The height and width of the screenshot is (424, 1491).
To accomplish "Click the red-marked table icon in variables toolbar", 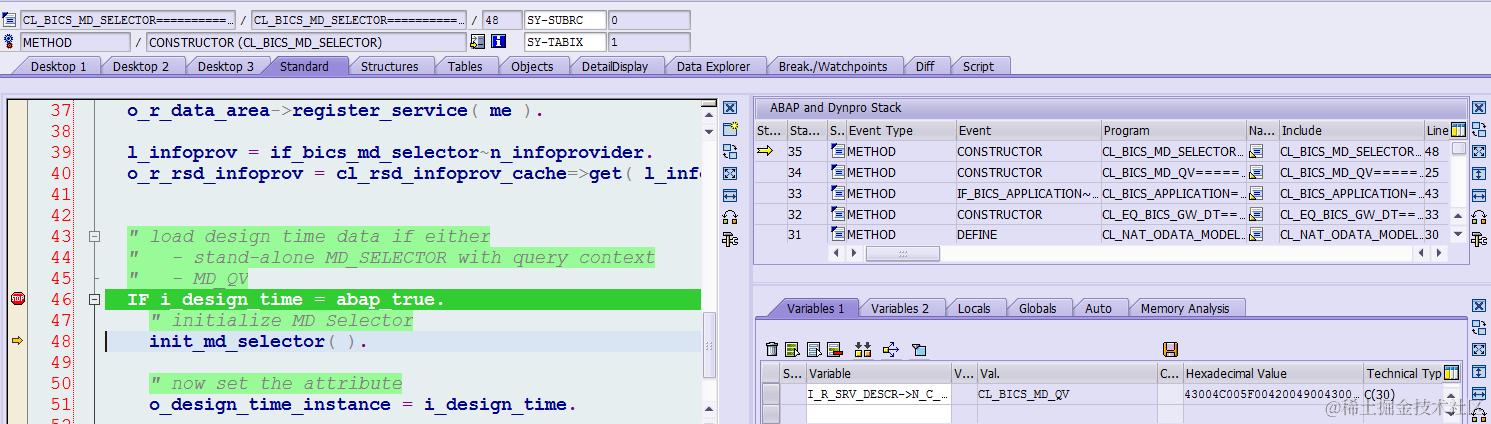I will point(835,349).
